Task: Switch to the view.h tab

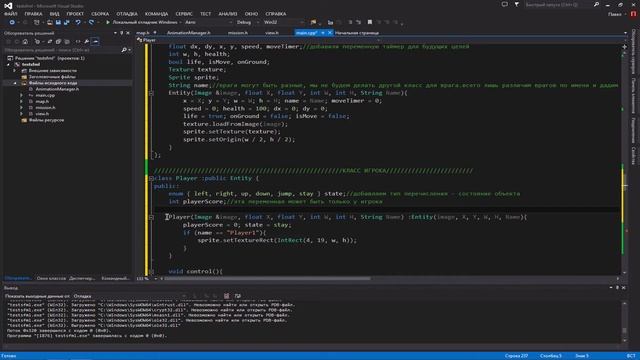Action: (x=272, y=33)
